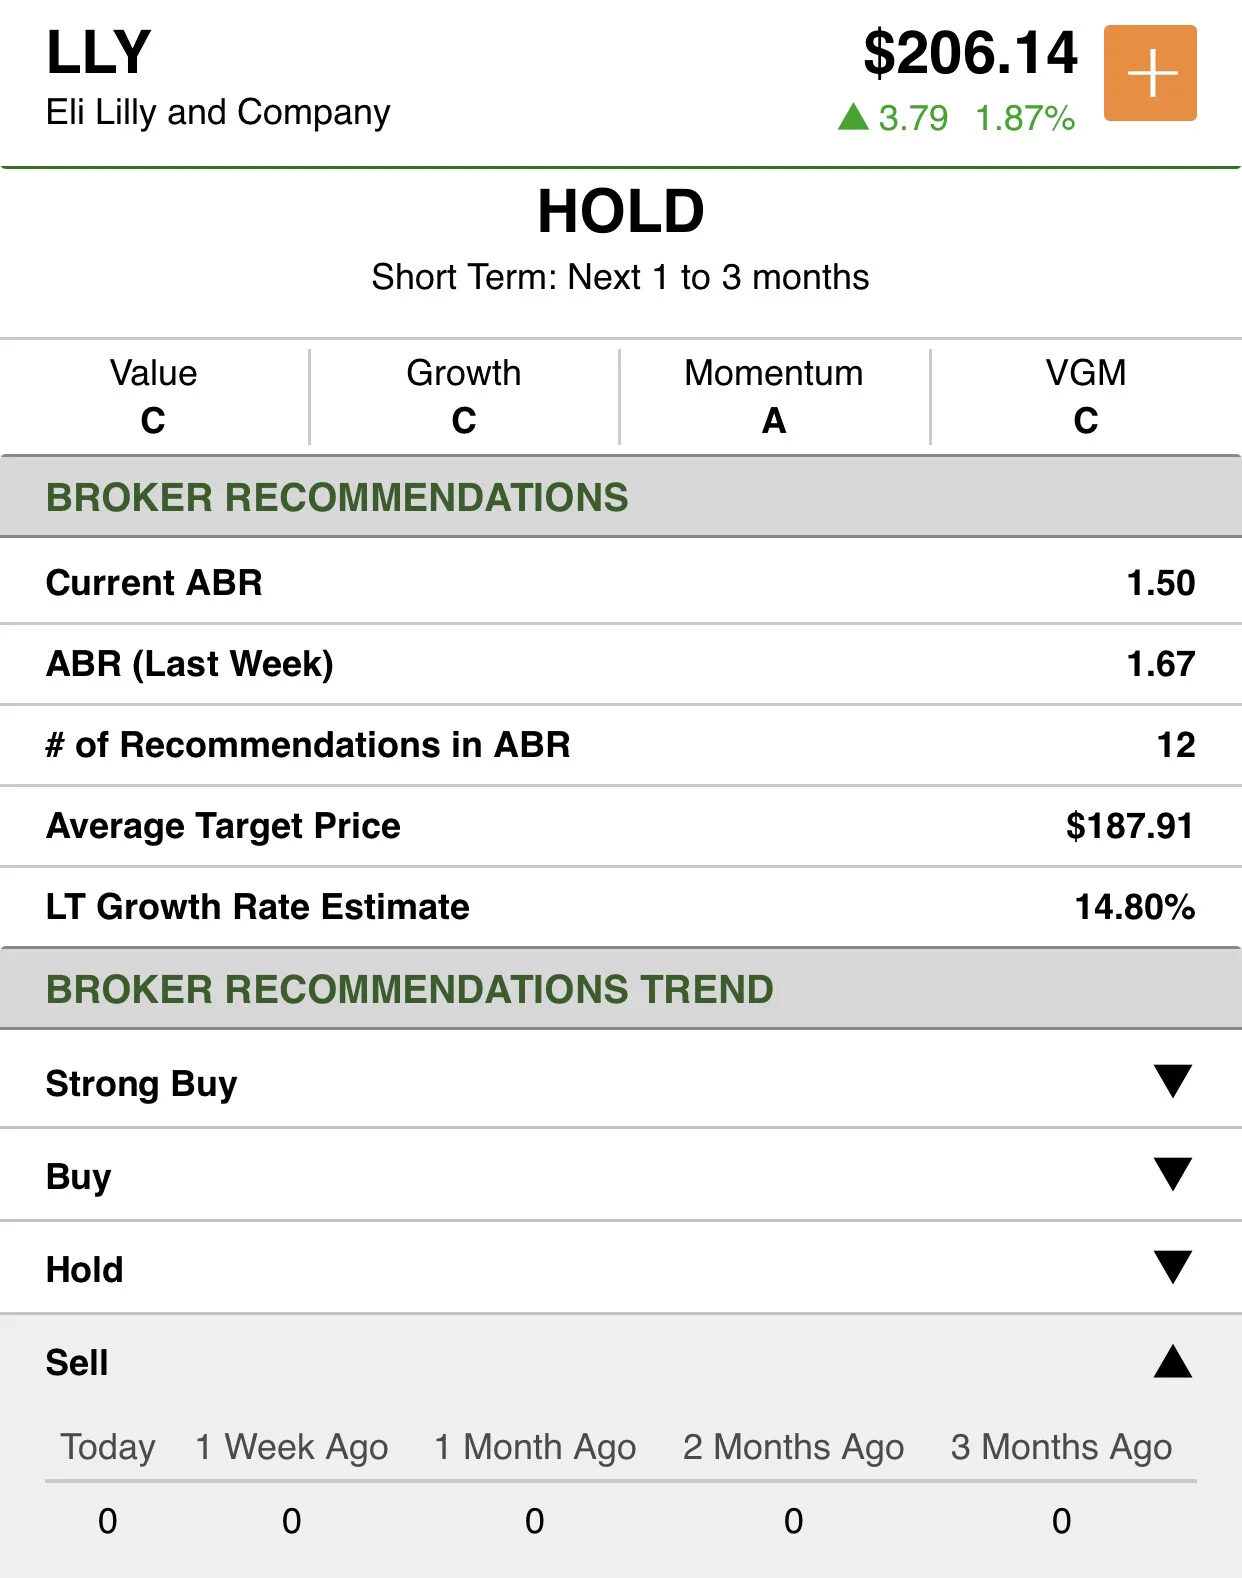Tap the 1 Month Ago column header
1242x1578 pixels.
coord(535,1447)
